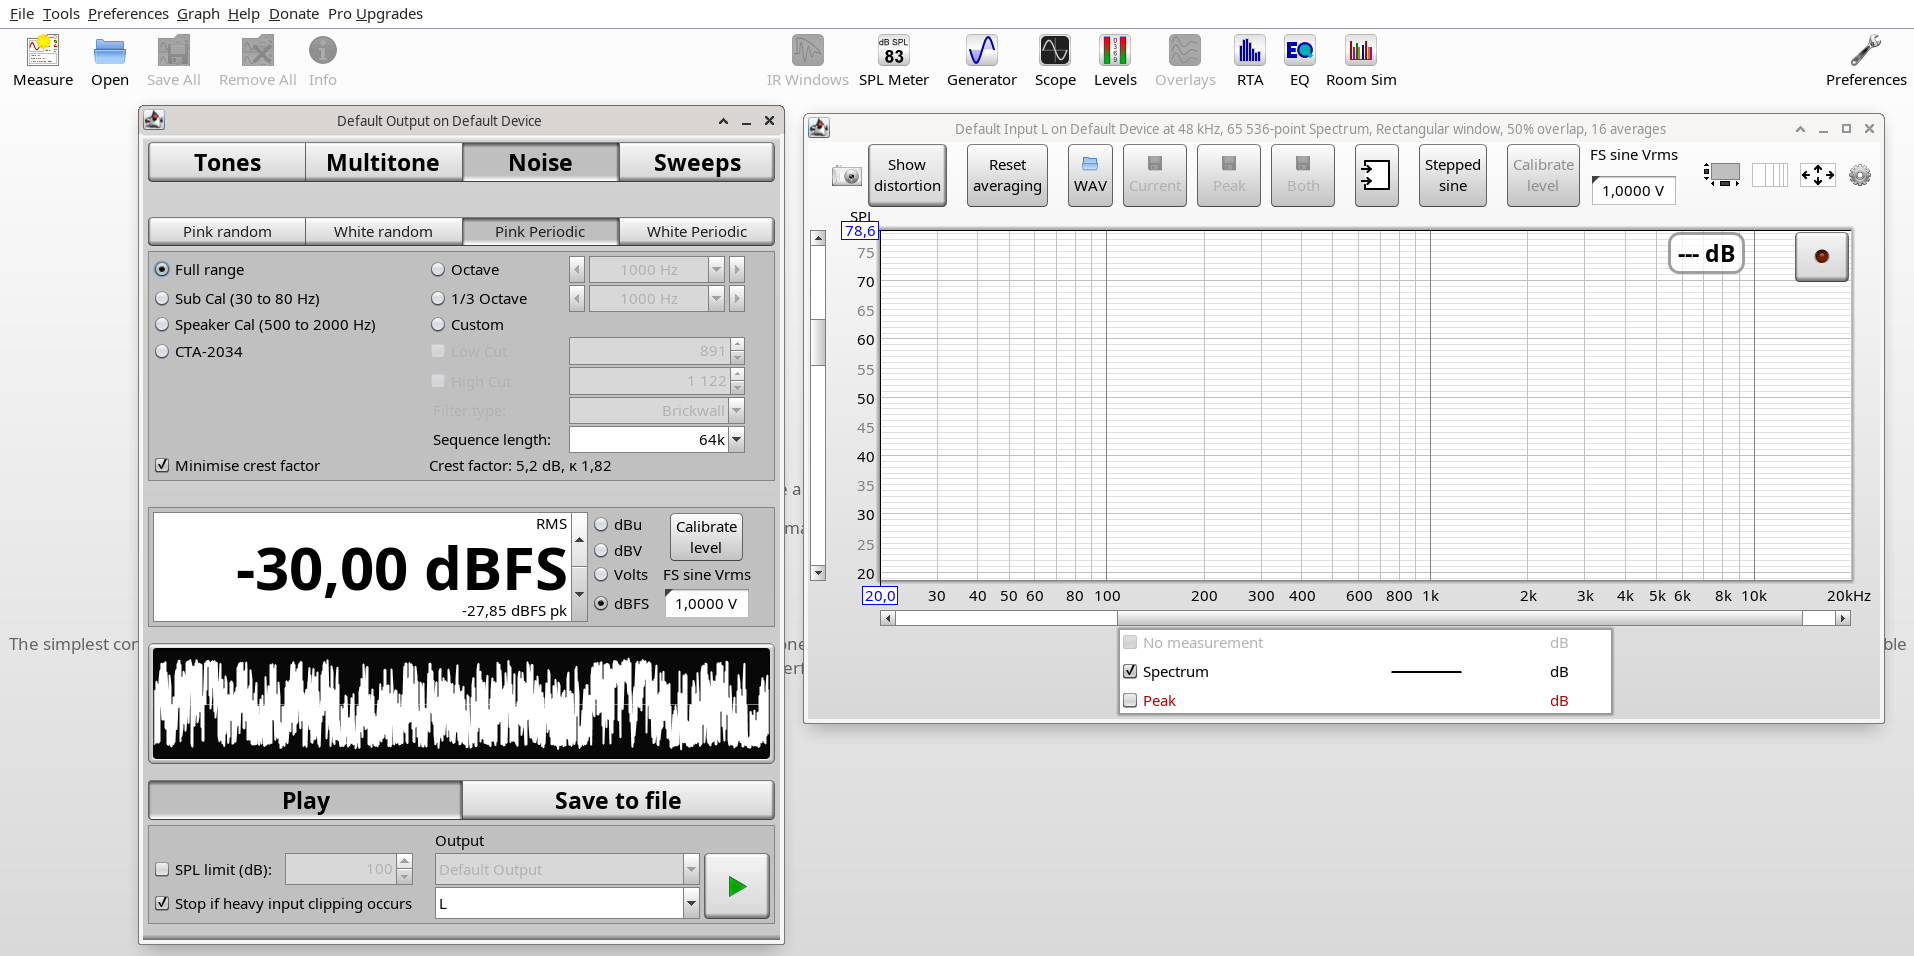Open the Generator tool from the toolbar
Viewport: 1914px width, 956px height.
(x=981, y=61)
